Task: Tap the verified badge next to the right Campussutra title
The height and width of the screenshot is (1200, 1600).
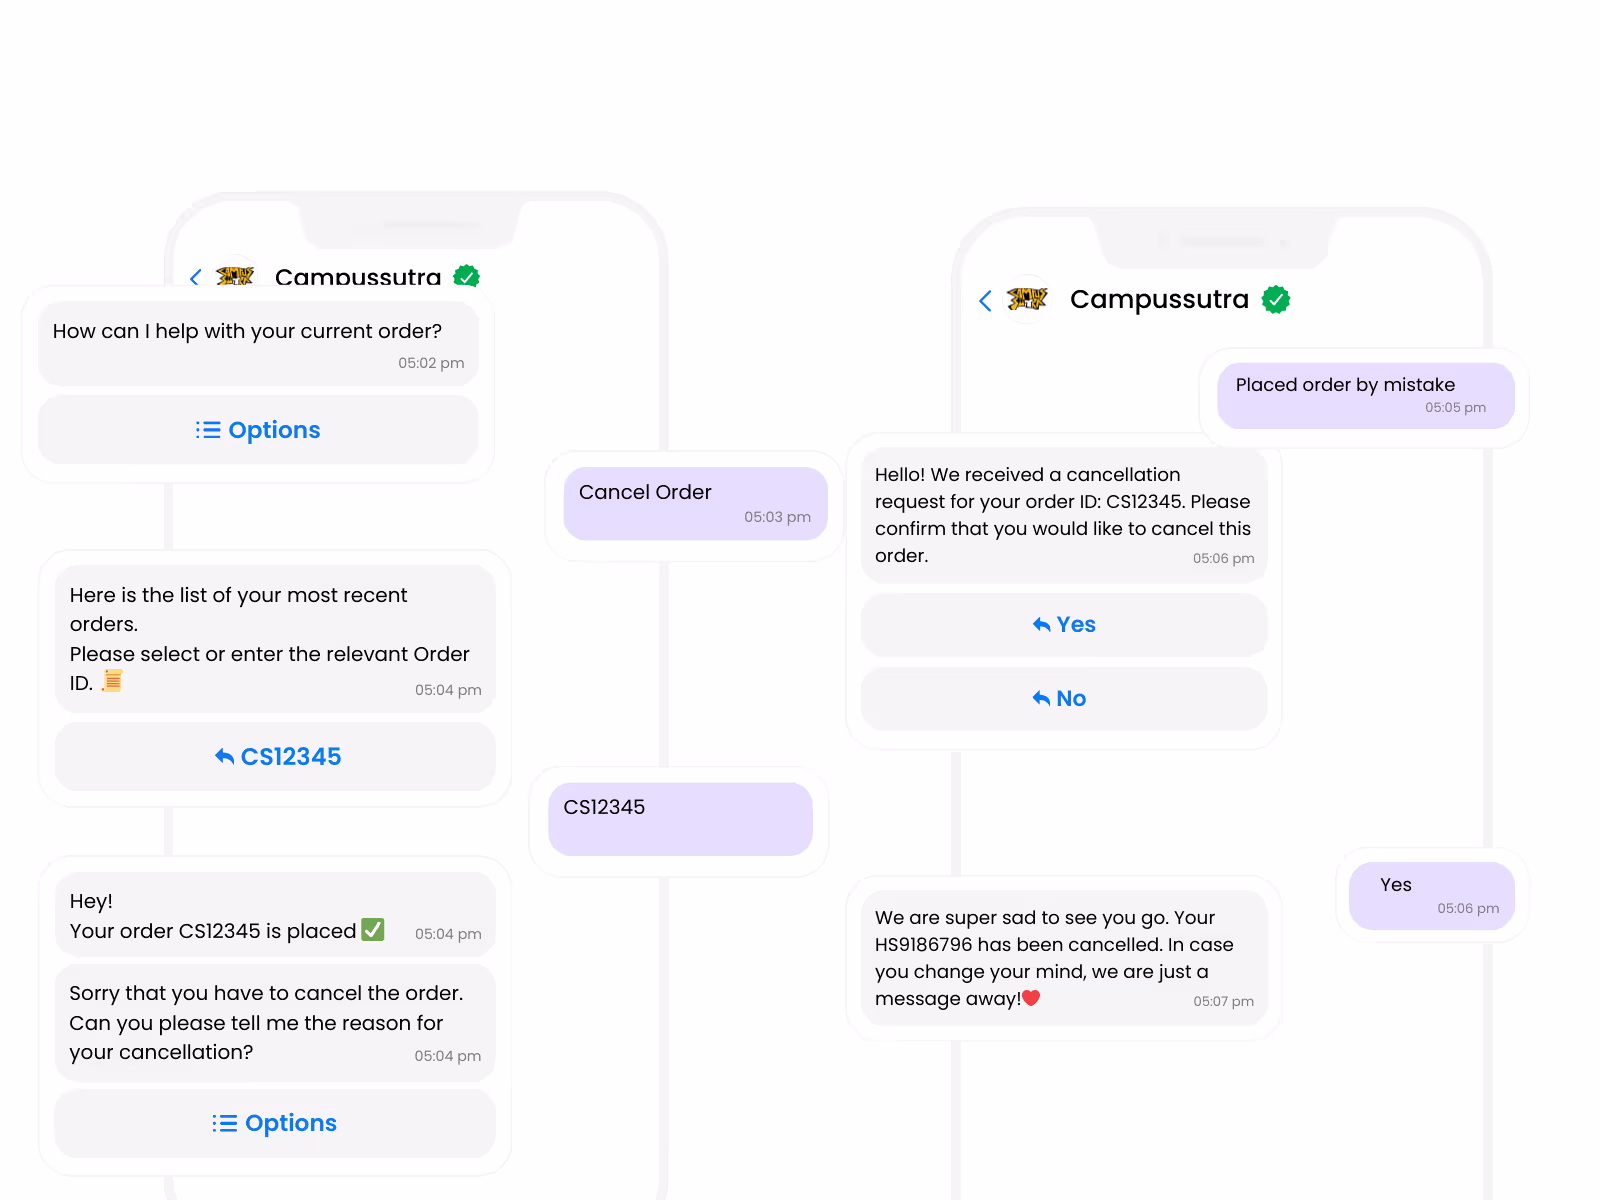Action: (x=1276, y=299)
